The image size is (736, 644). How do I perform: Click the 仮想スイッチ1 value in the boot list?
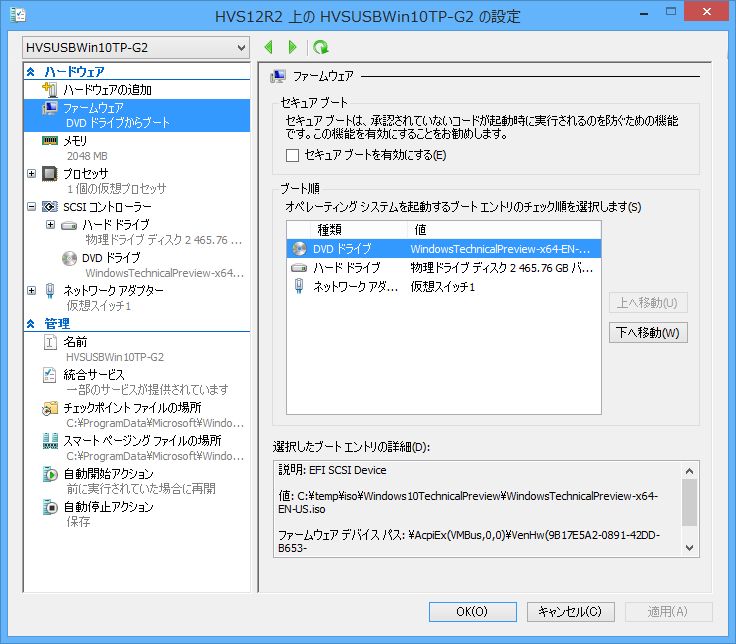(443, 287)
